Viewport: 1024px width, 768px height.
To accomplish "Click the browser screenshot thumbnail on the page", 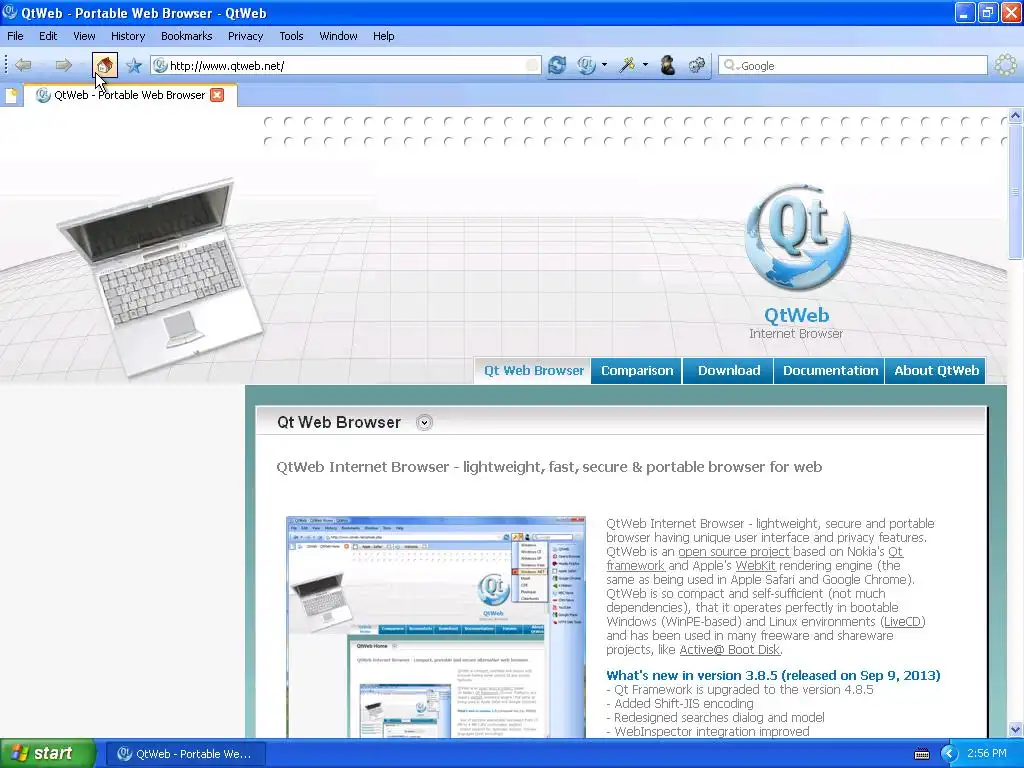I will [x=436, y=627].
